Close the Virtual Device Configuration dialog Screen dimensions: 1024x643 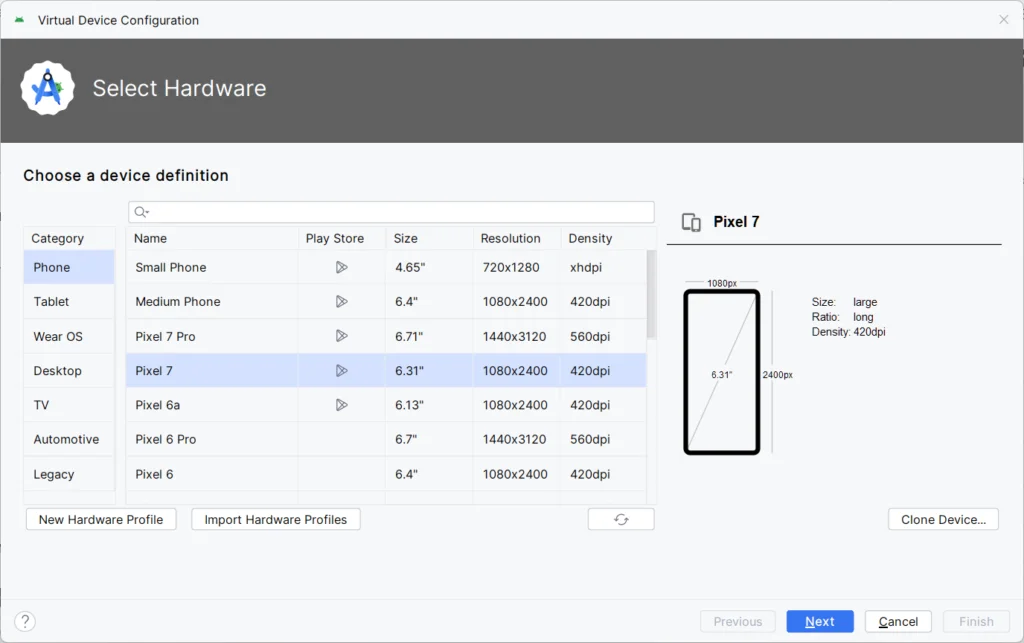[1004, 20]
